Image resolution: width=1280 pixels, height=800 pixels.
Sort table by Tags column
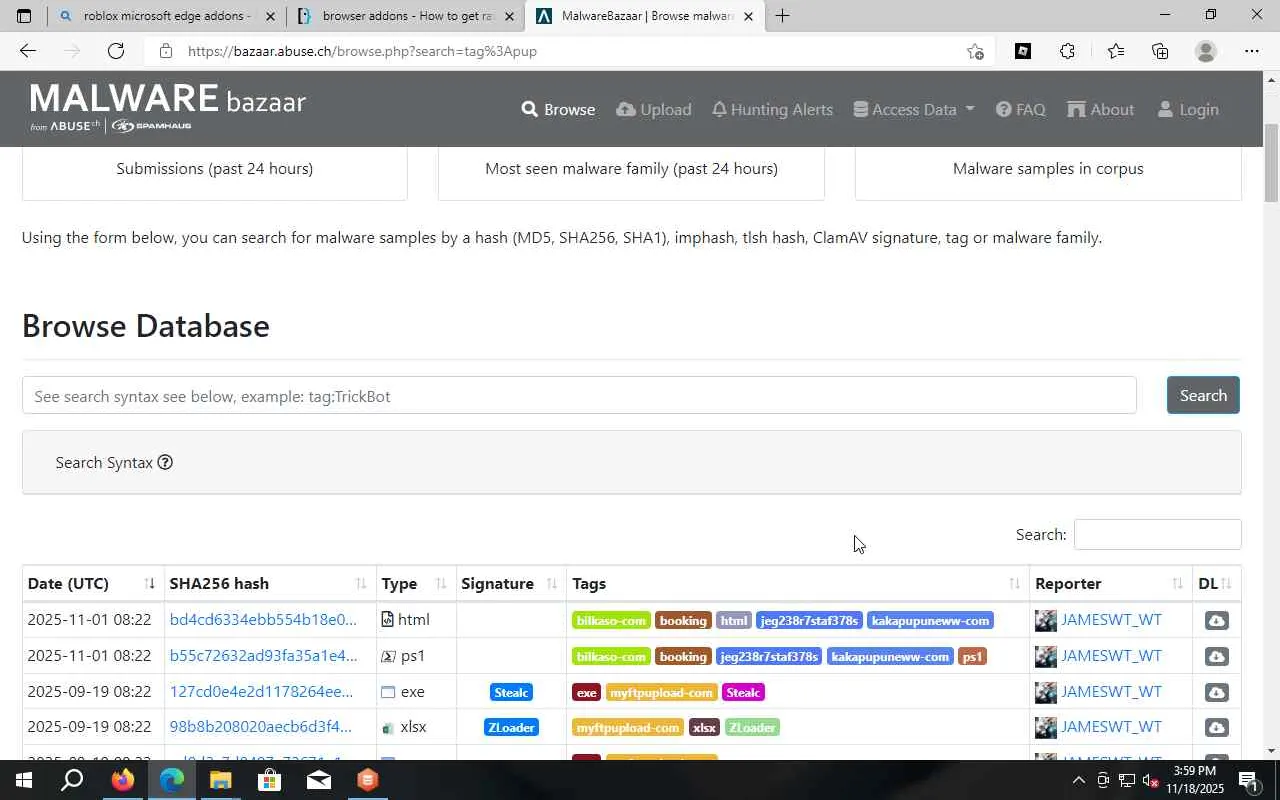797,583
